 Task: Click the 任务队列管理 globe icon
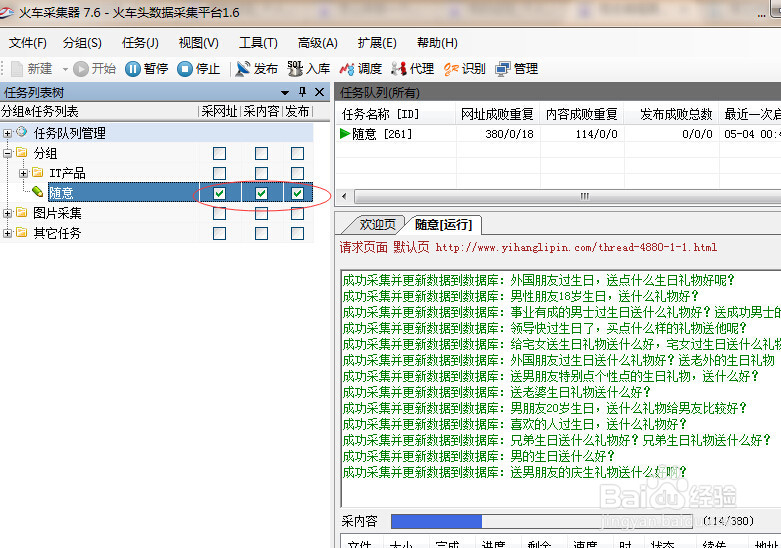coord(21,132)
